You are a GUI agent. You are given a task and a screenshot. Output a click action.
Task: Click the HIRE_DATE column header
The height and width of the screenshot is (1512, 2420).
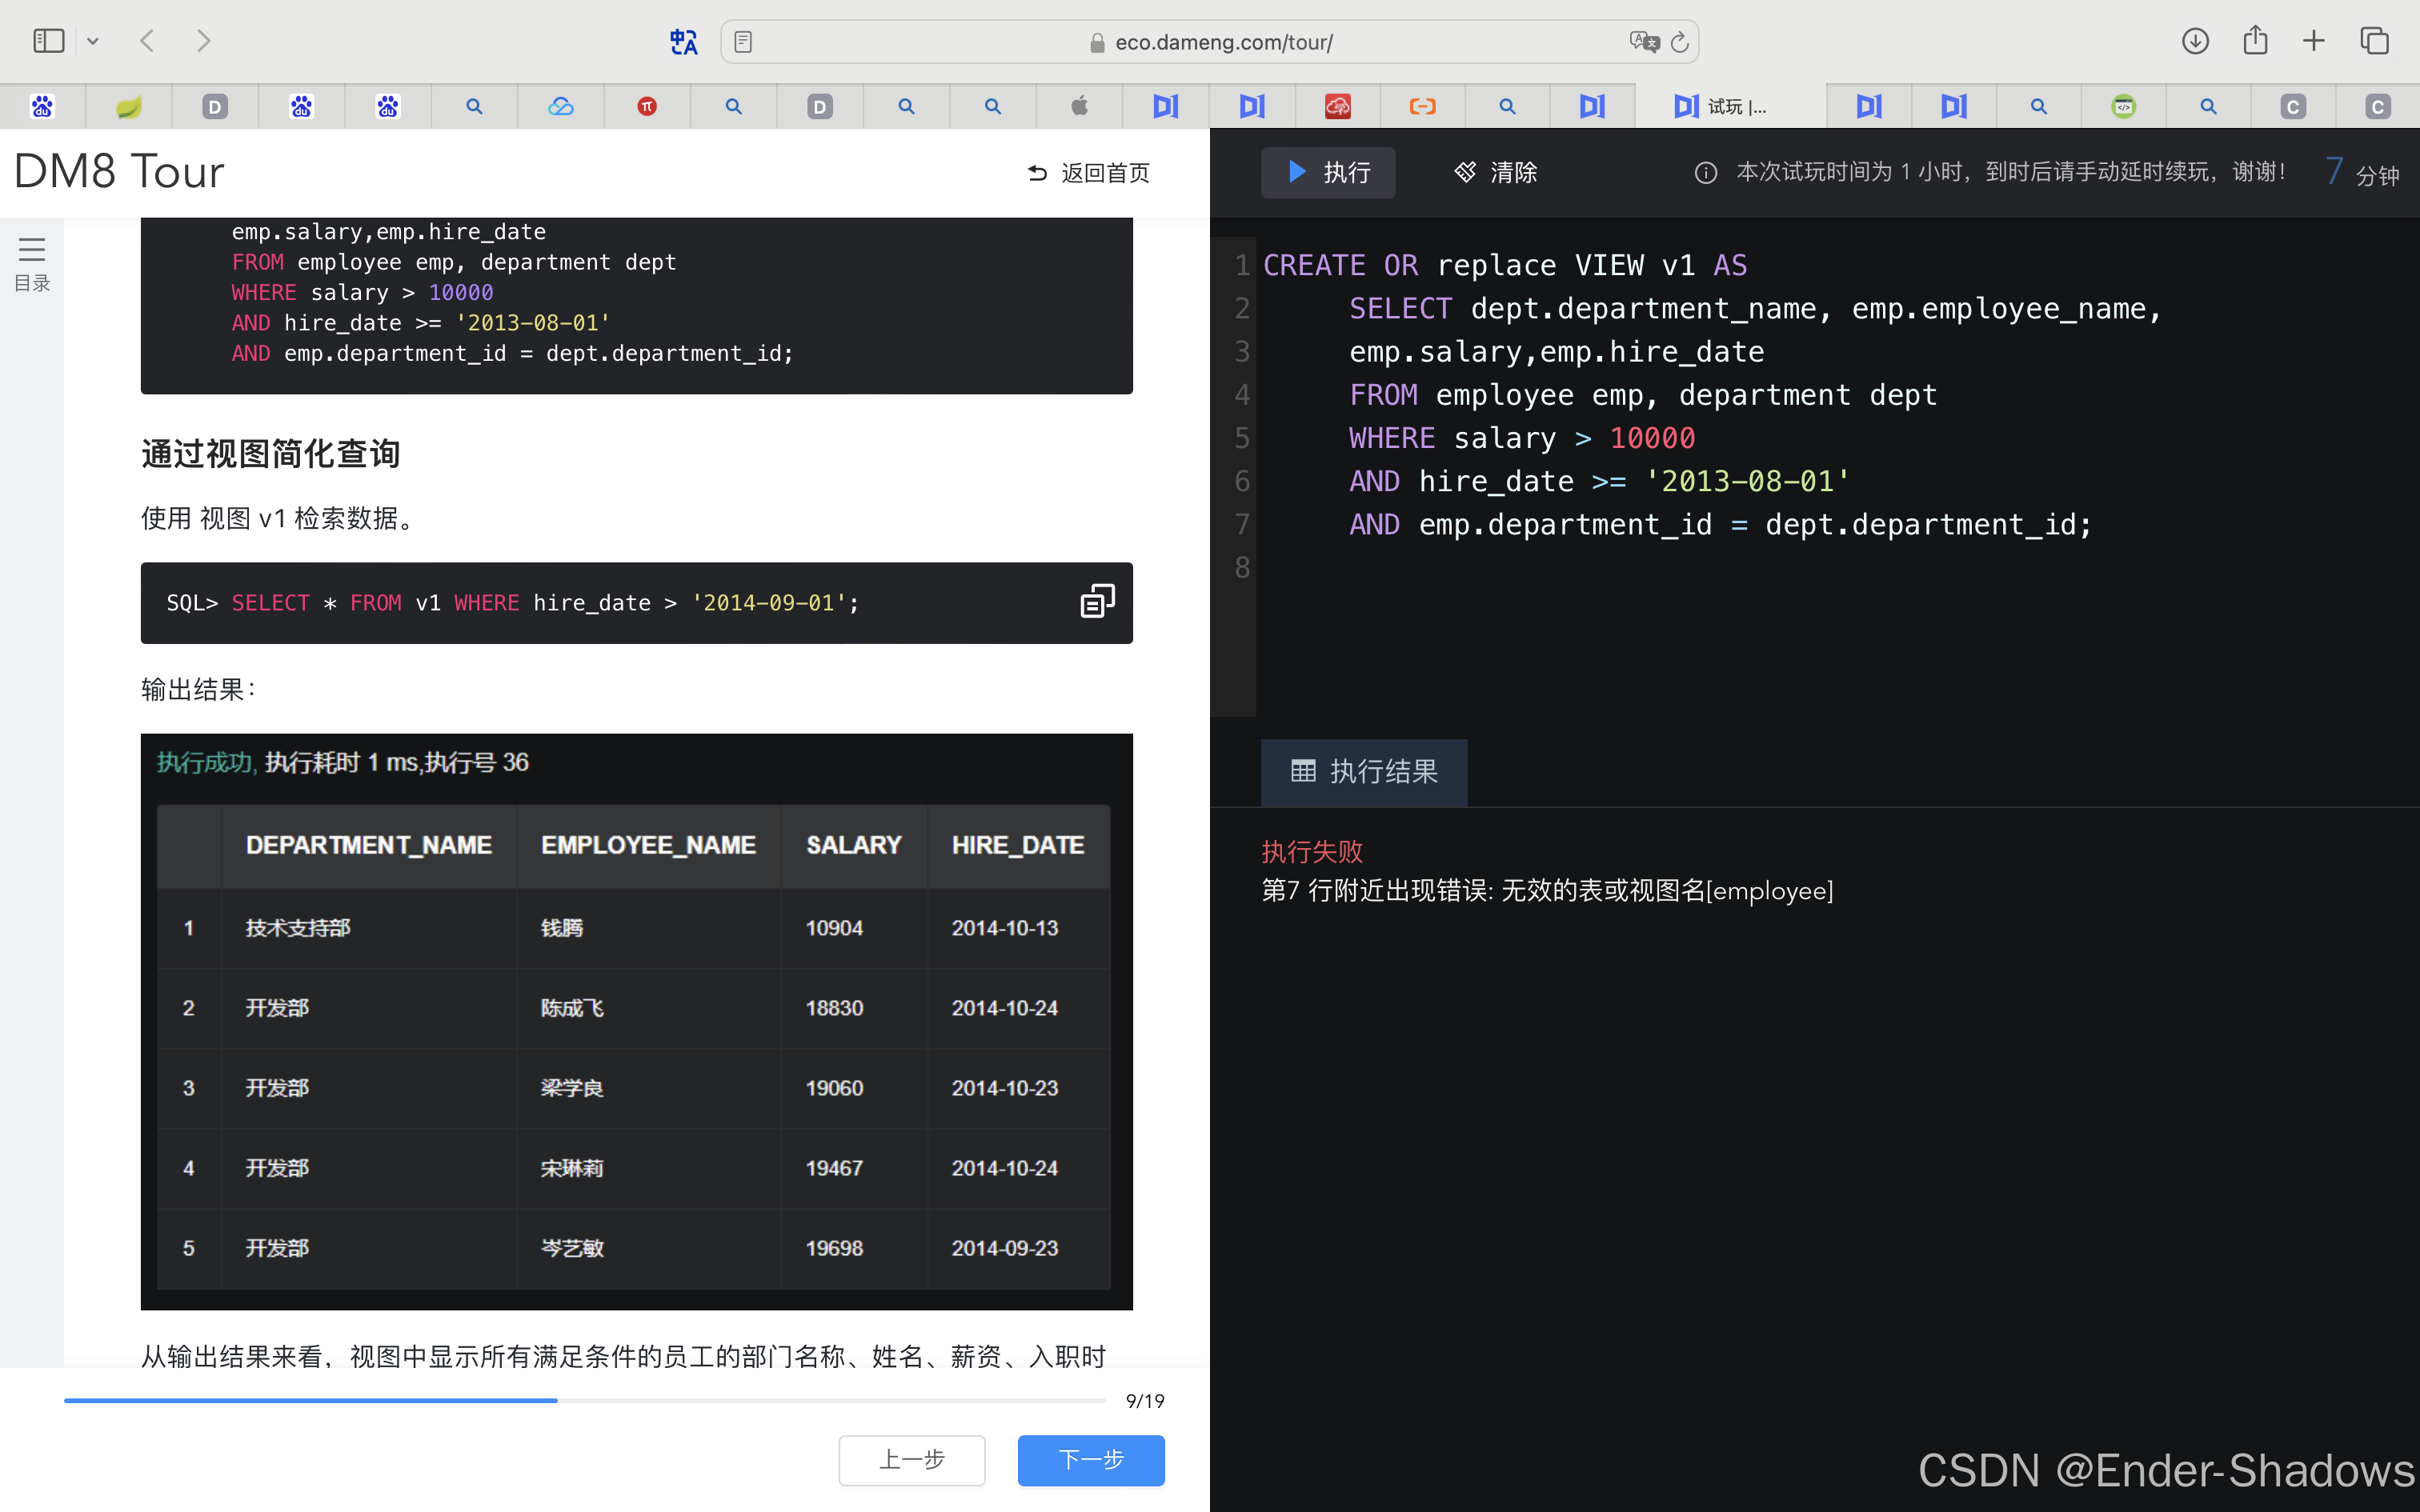click(1018, 845)
